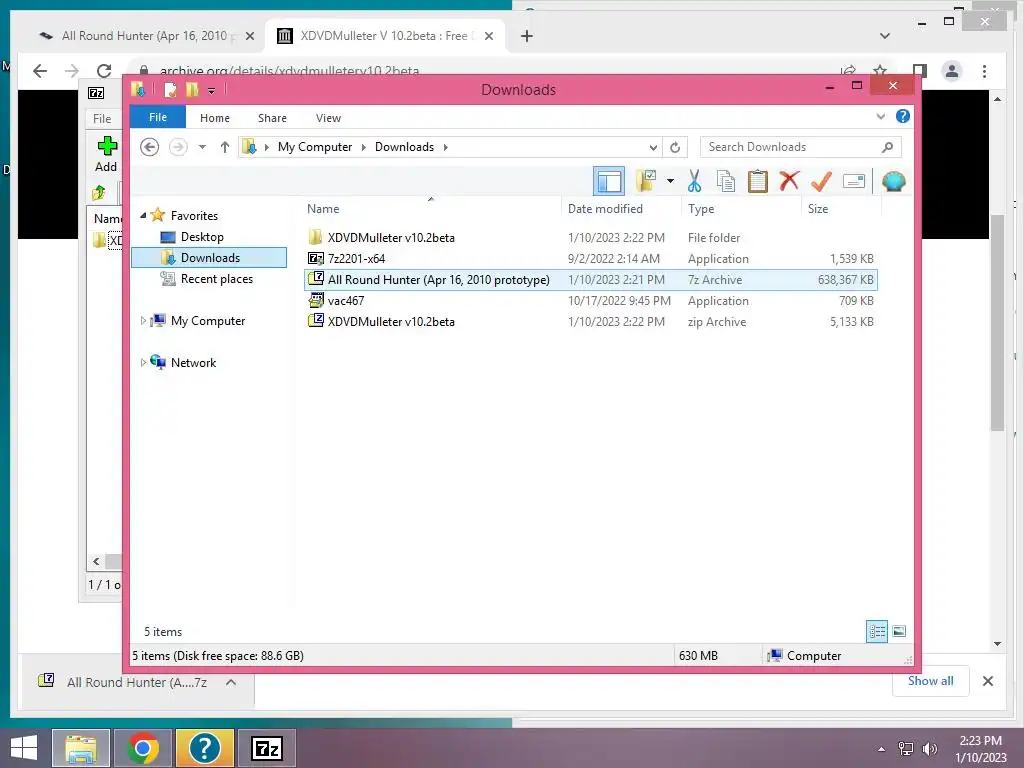Select the Network navigation item
Viewport: 1024px width, 768px height.
click(x=193, y=362)
